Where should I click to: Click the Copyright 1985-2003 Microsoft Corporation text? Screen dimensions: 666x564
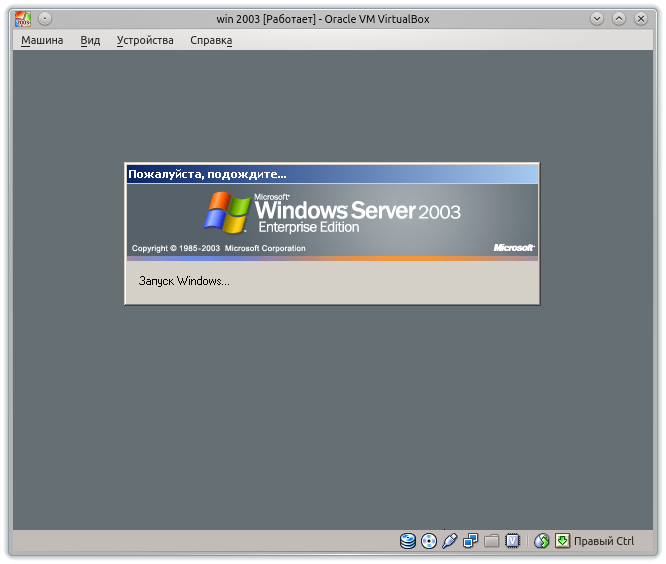[218, 248]
